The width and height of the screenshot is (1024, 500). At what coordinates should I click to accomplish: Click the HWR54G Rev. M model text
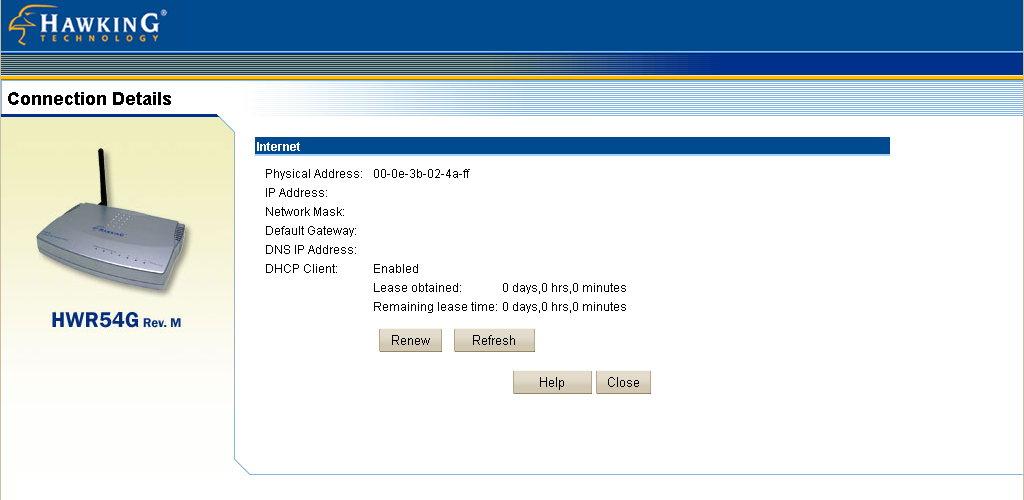116,320
